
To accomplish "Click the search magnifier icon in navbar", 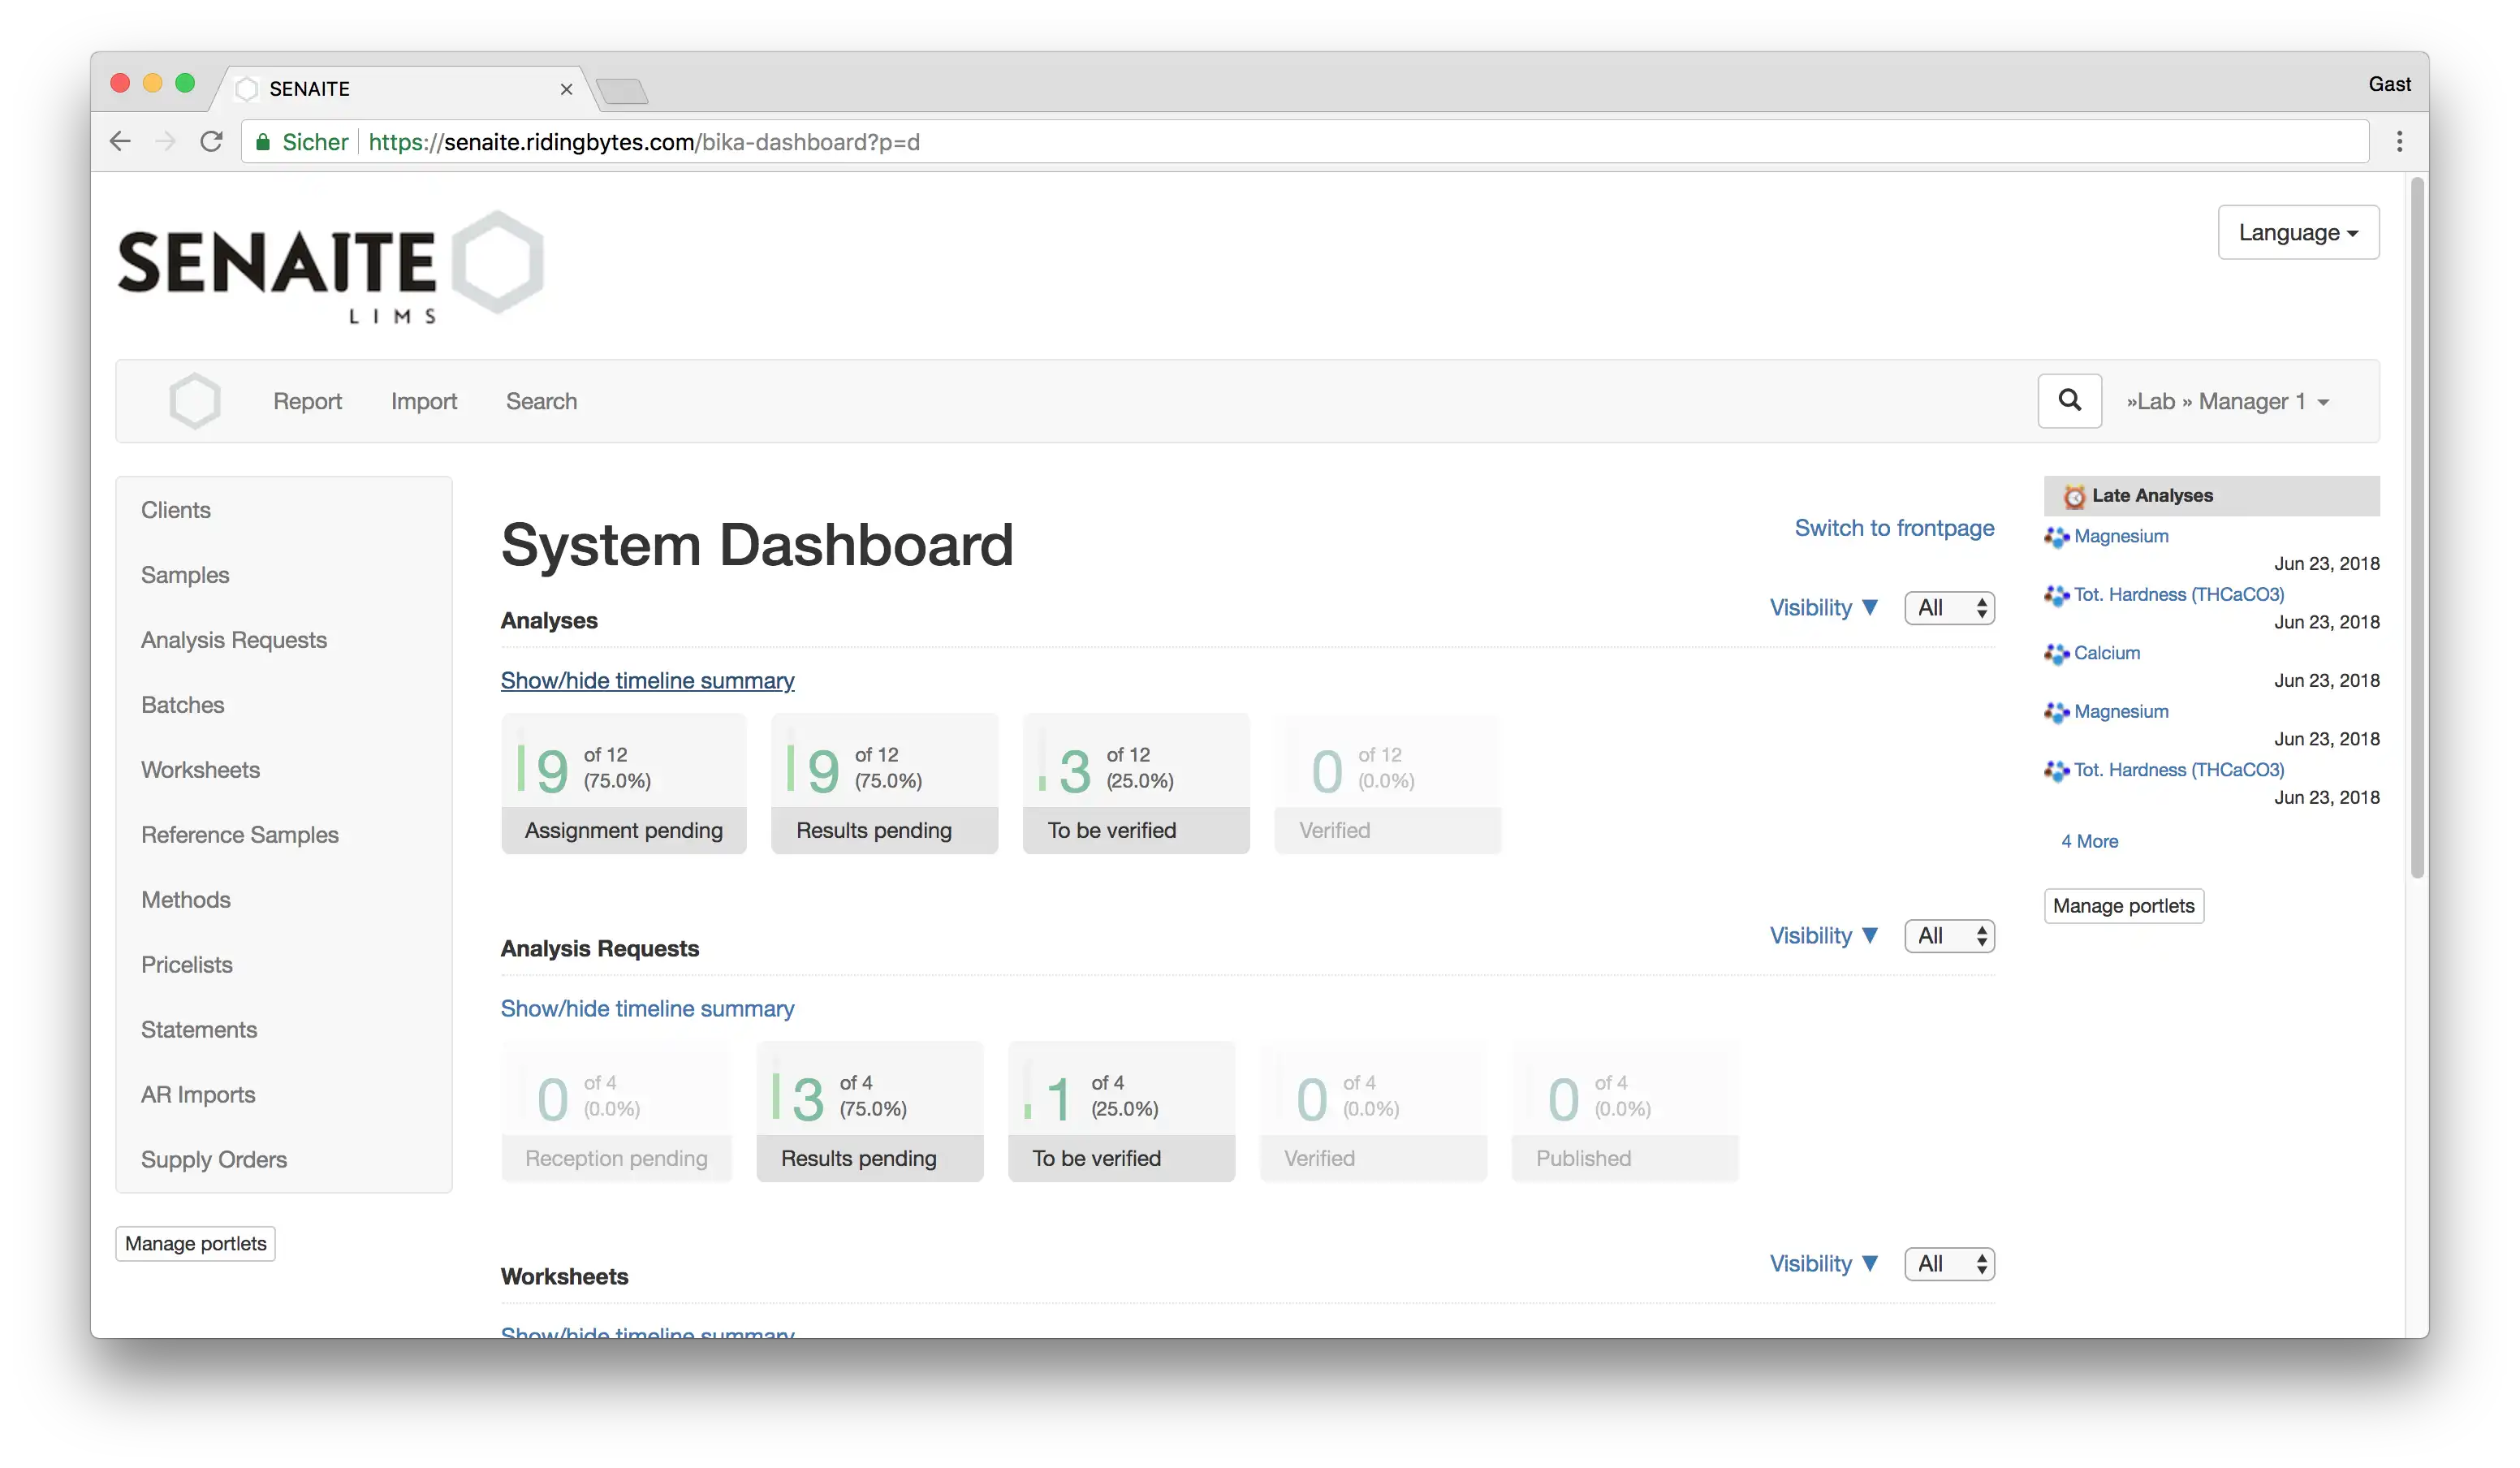I will coord(2069,400).
